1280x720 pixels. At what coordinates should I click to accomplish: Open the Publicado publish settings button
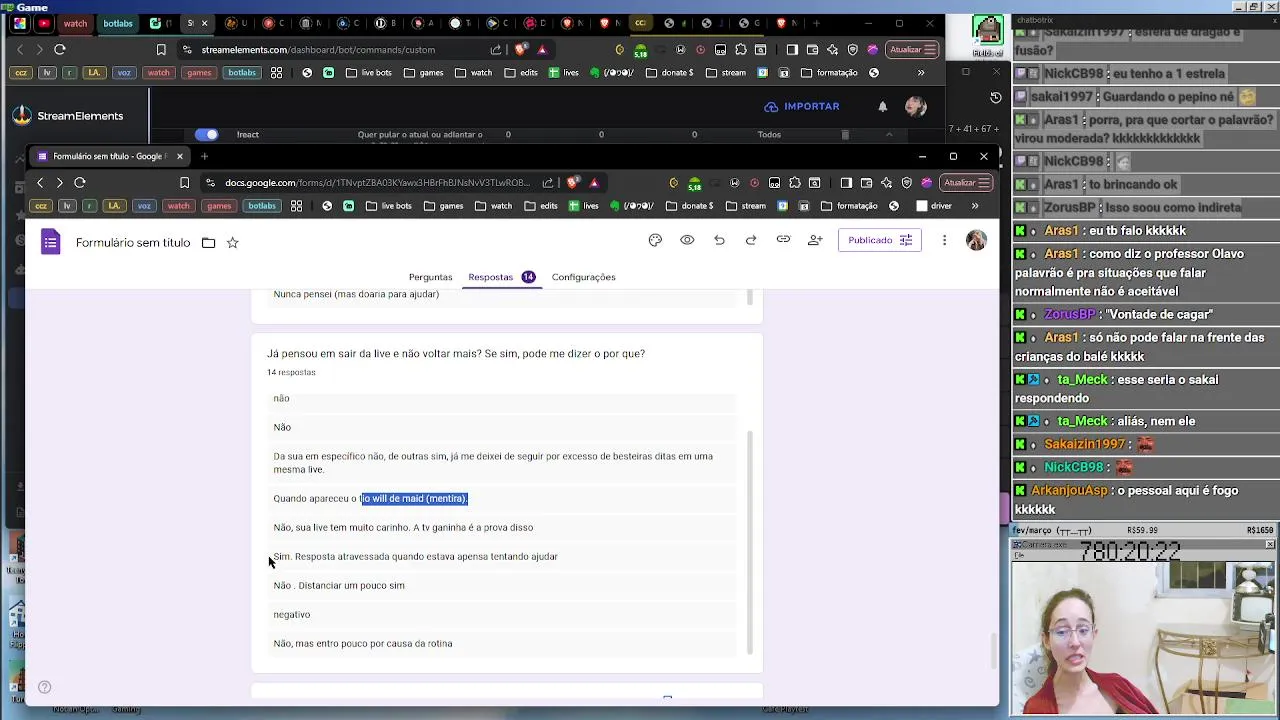point(880,240)
